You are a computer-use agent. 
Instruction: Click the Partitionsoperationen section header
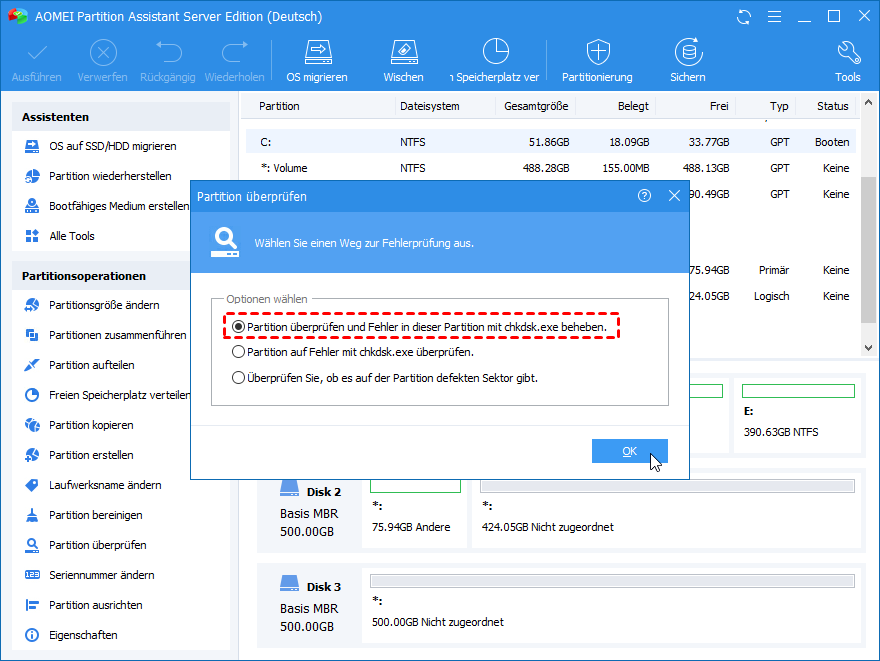101,276
